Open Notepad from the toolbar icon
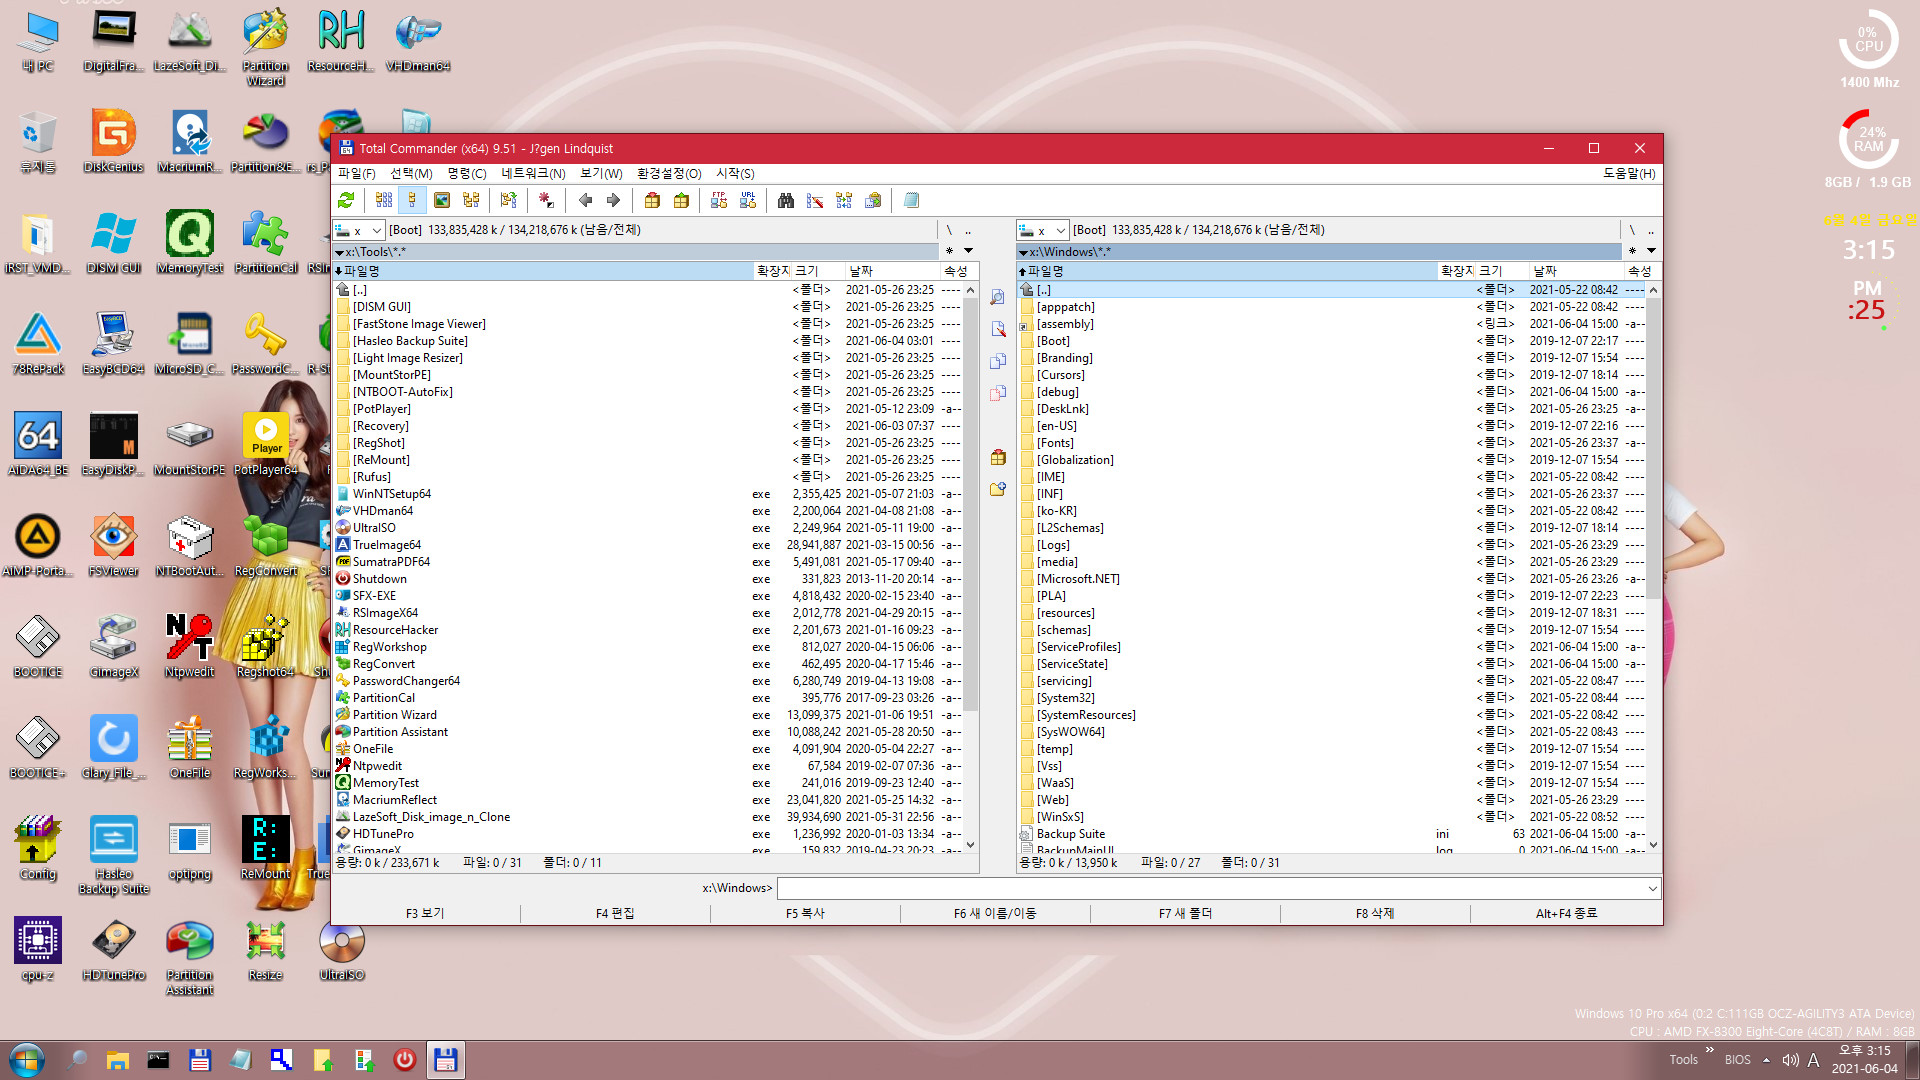This screenshot has height=1080, width=1920. point(911,200)
